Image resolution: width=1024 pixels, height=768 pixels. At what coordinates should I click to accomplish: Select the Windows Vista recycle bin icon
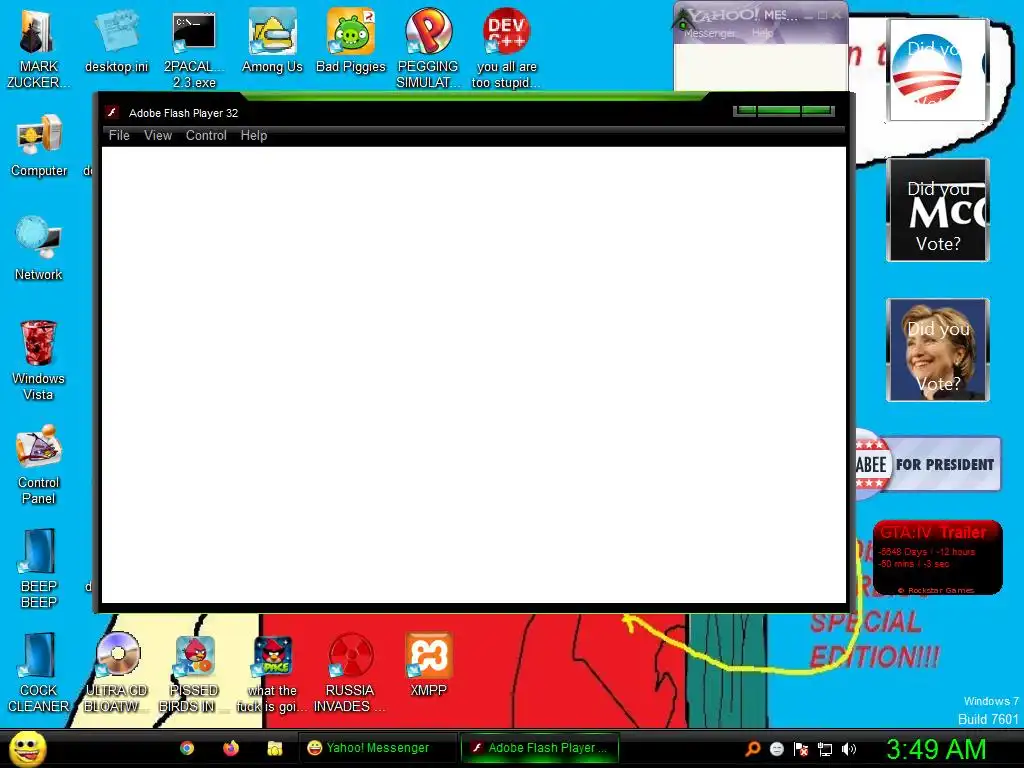click(39, 361)
